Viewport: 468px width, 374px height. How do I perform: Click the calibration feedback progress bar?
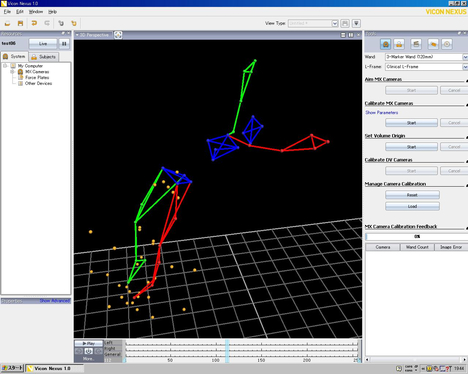click(417, 237)
